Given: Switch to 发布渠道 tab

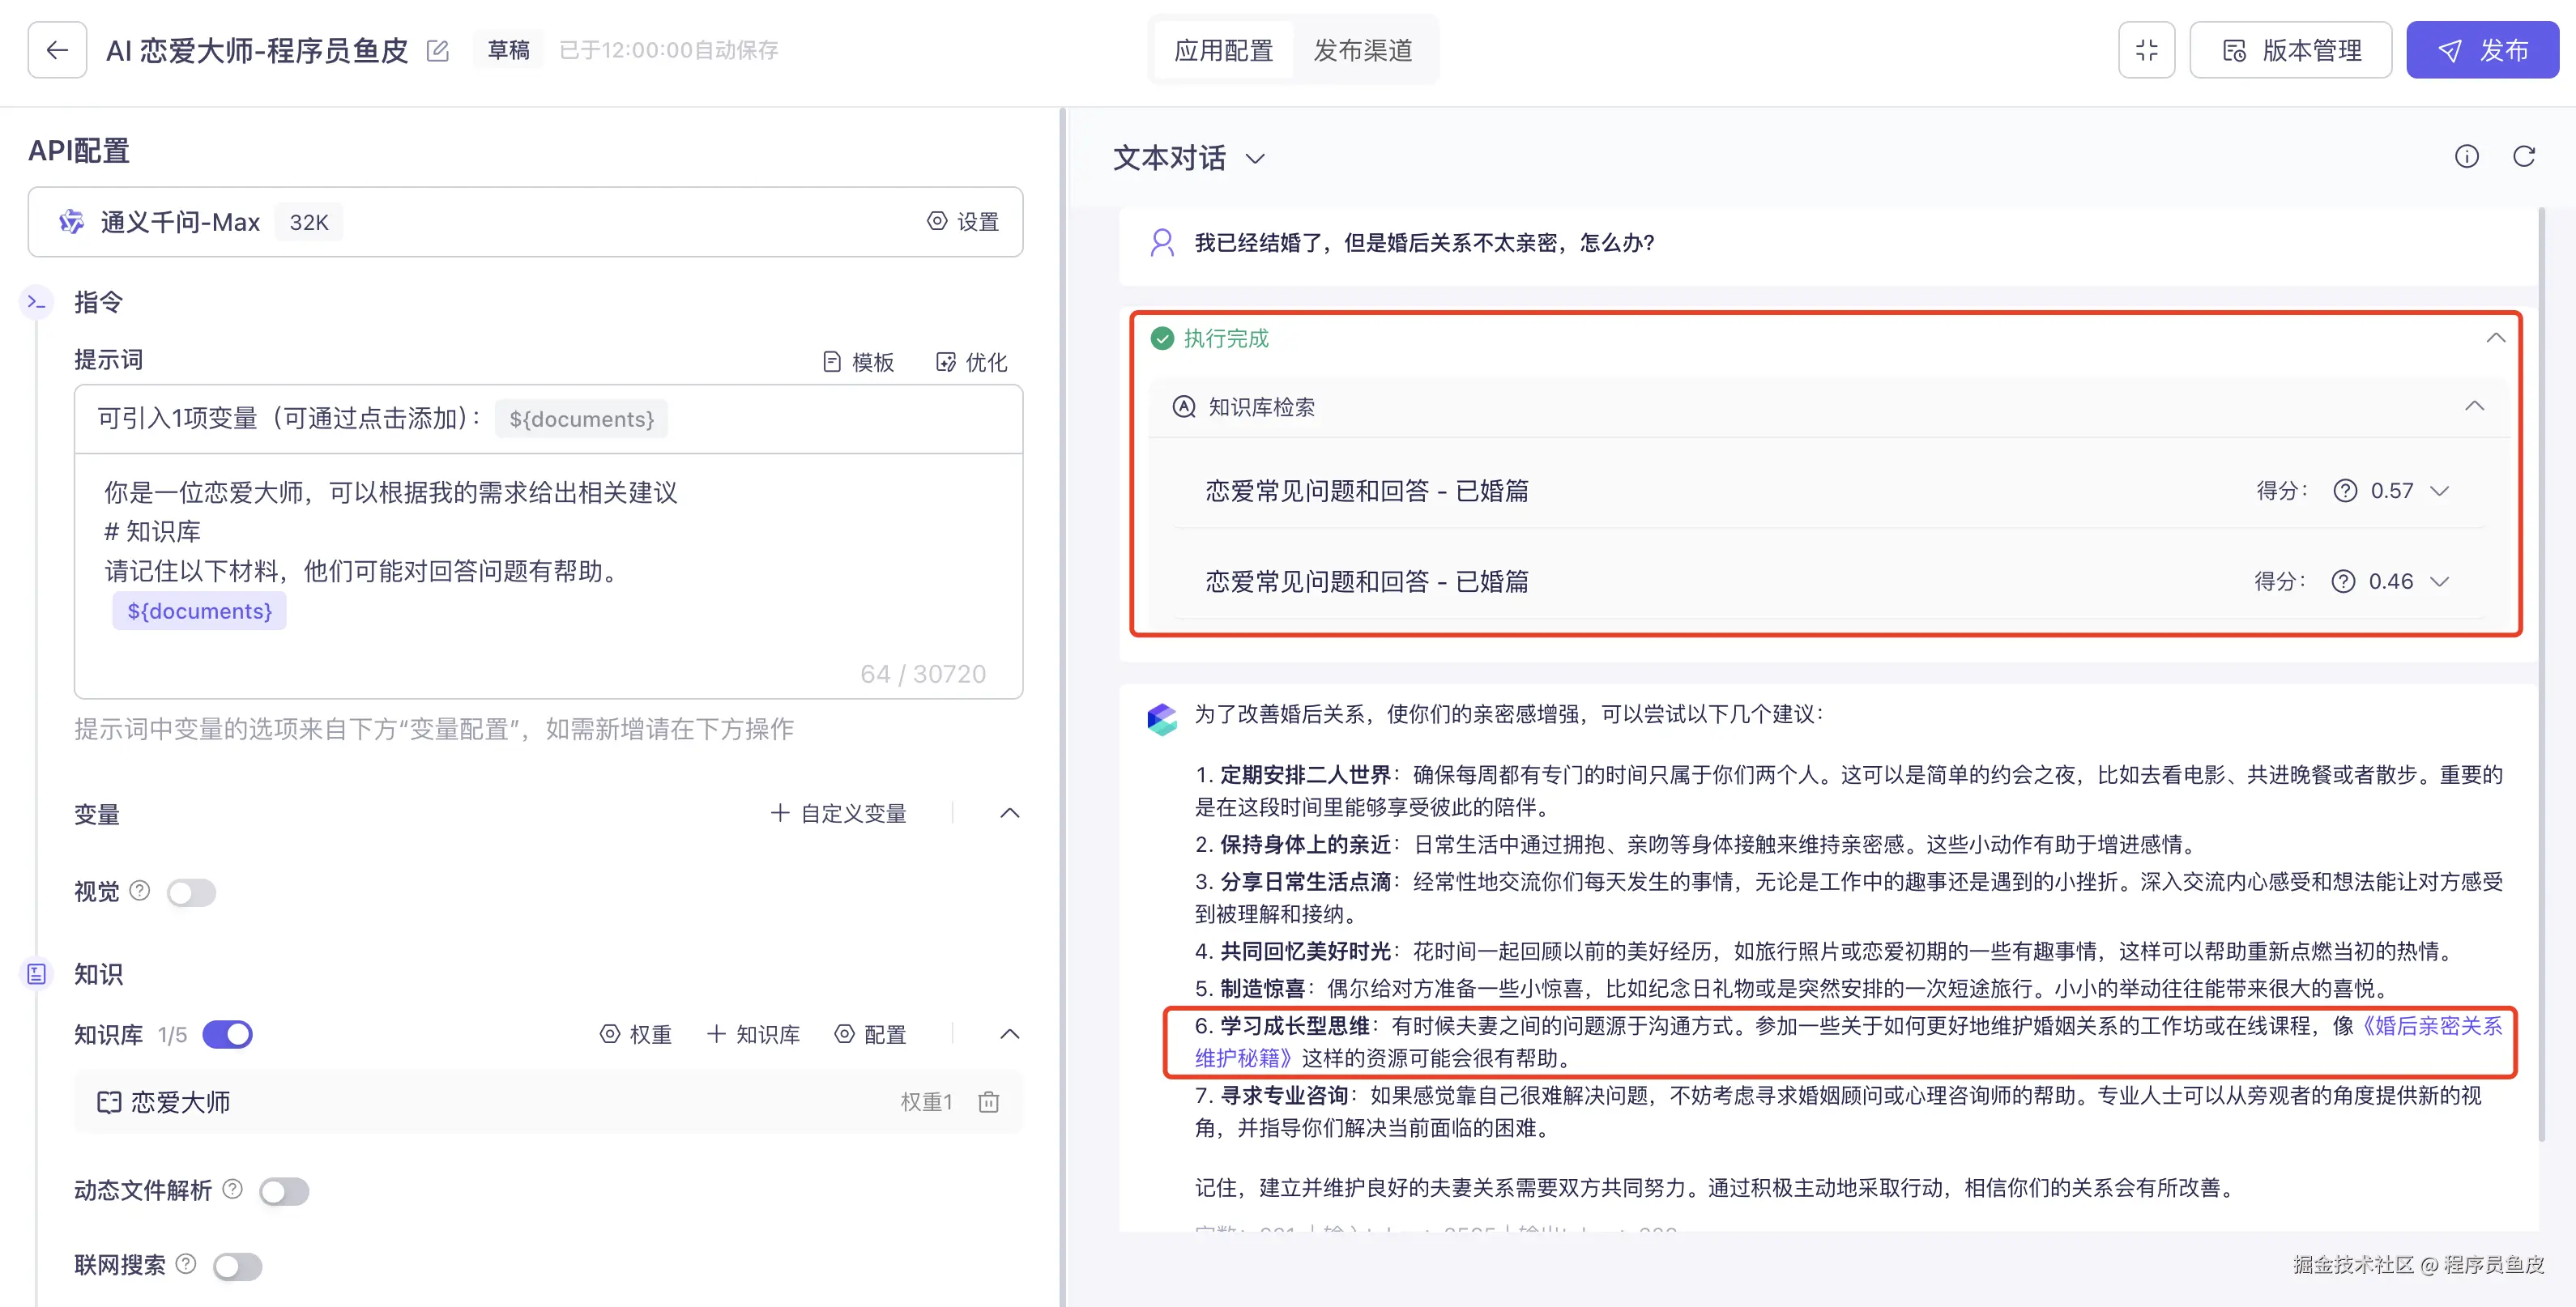Looking at the screenshot, I should [1362, 50].
